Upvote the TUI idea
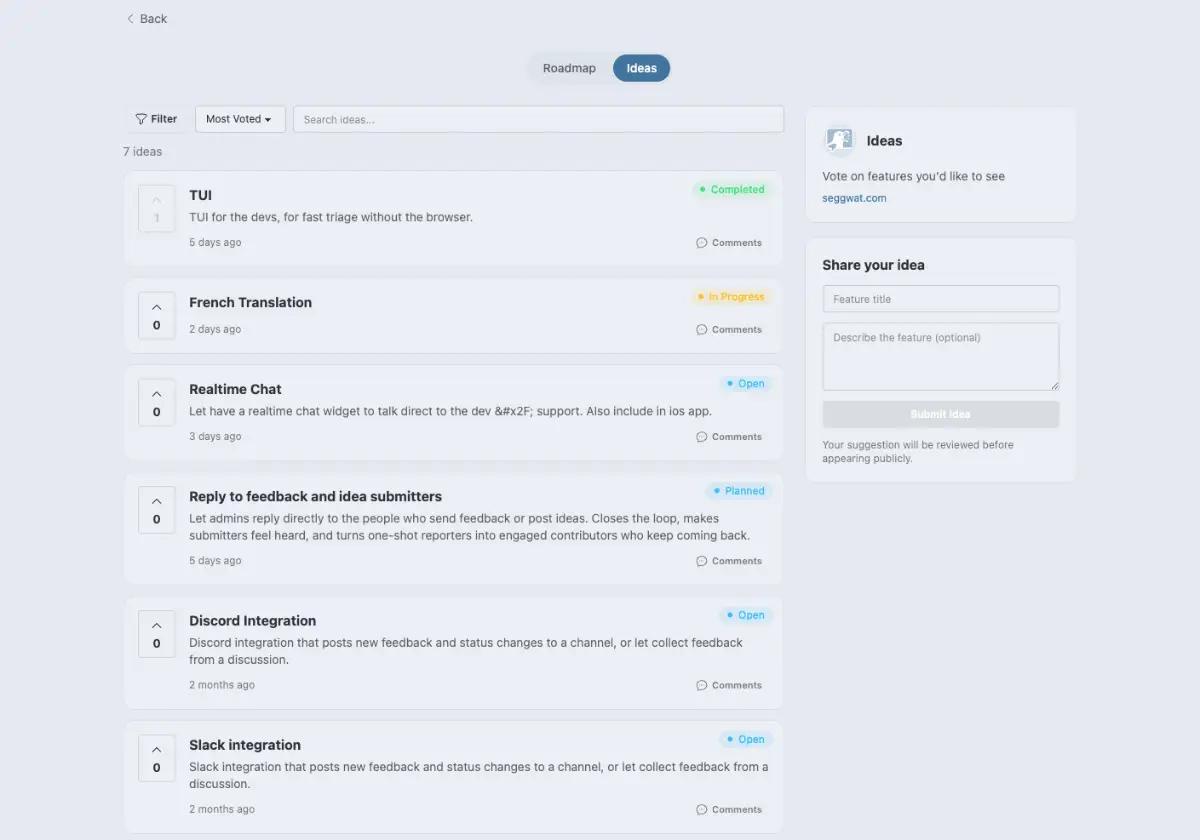The height and width of the screenshot is (840, 1200). point(157,209)
